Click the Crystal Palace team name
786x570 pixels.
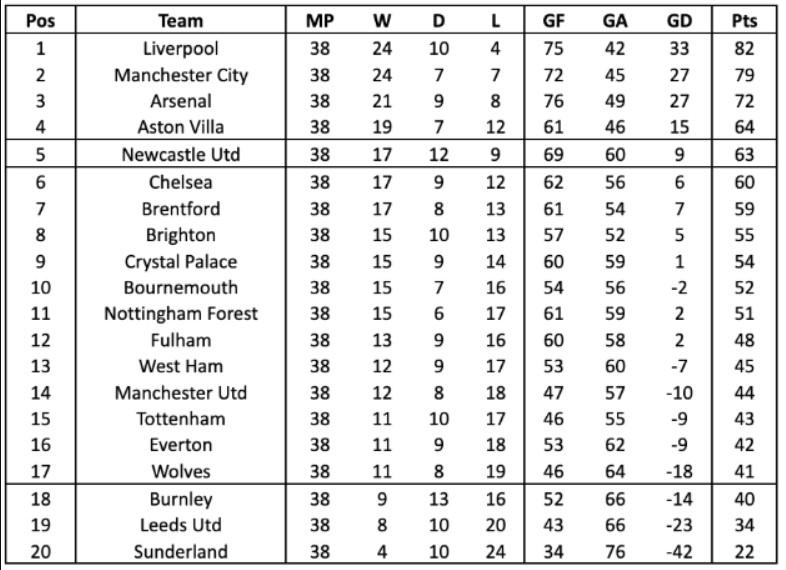coord(181,262)
